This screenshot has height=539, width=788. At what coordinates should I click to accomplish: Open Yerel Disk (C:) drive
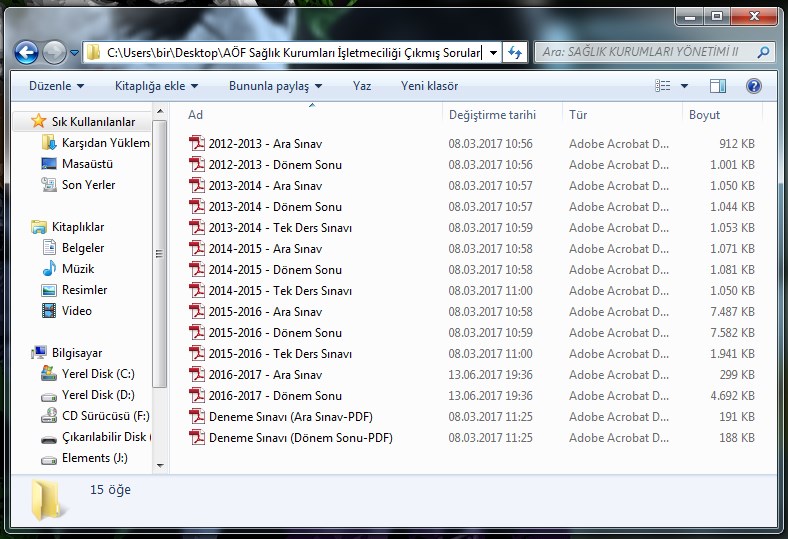[x=98, y=374]
